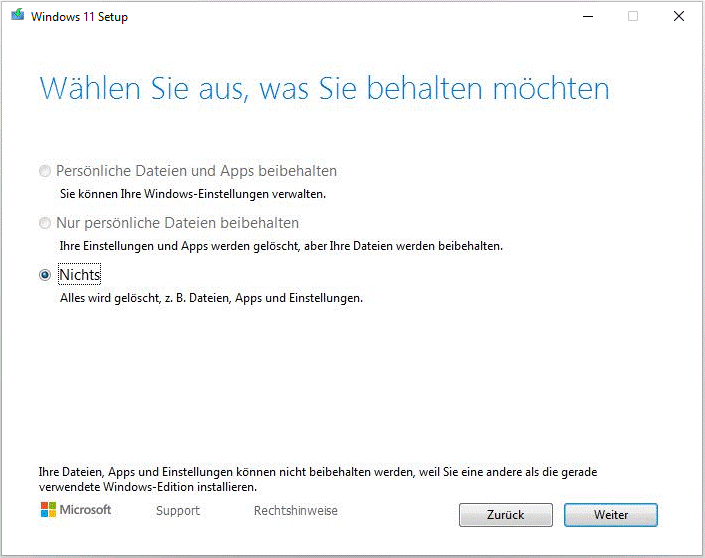Minimize the Windows 11 Setup window

click(588, 17)
